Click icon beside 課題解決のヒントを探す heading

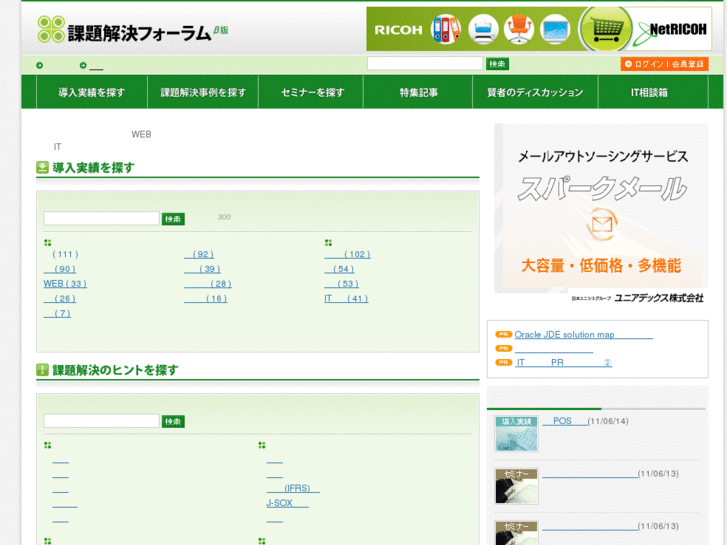pyautogui.click(x=43, y=370)
